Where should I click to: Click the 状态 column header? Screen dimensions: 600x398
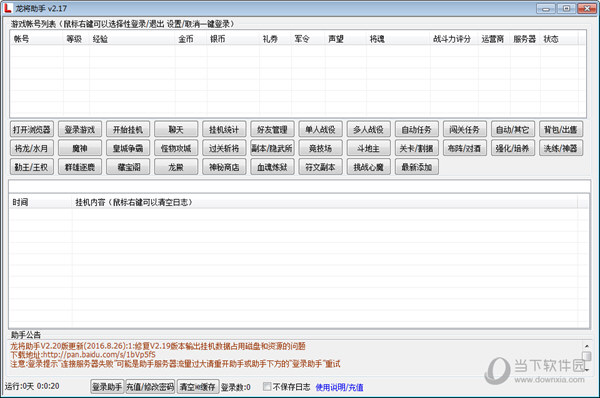click(x=559, y=39)
